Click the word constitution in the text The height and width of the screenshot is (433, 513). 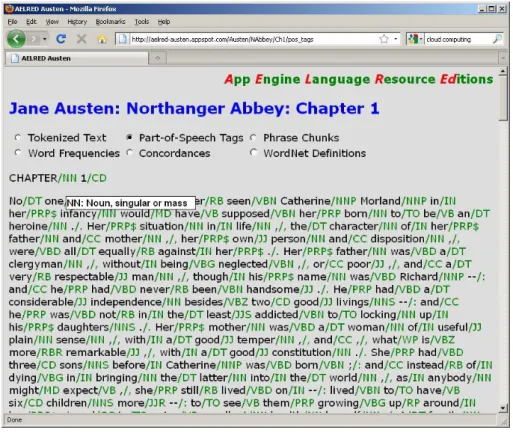pyautogui.click(x=302, y=352)
